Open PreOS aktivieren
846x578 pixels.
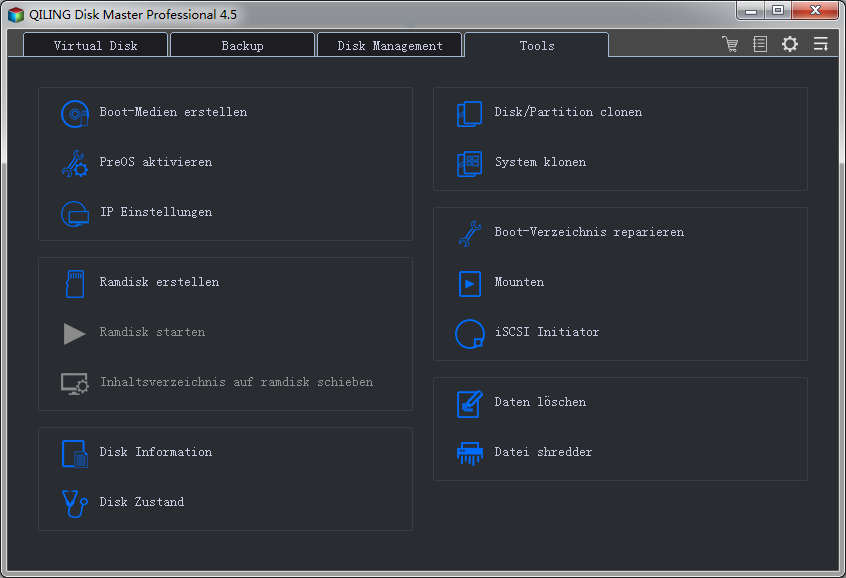[155, 162]
